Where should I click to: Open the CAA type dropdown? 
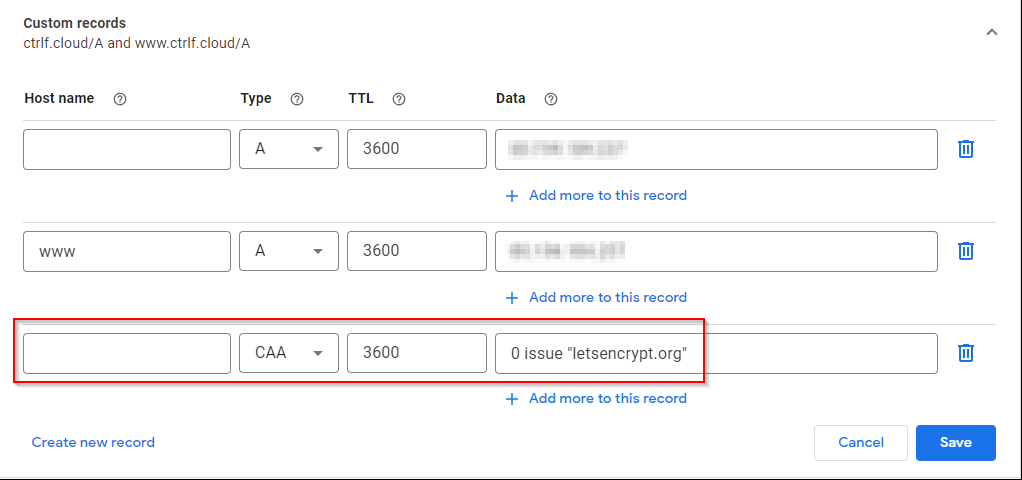(x=289, y=353)
